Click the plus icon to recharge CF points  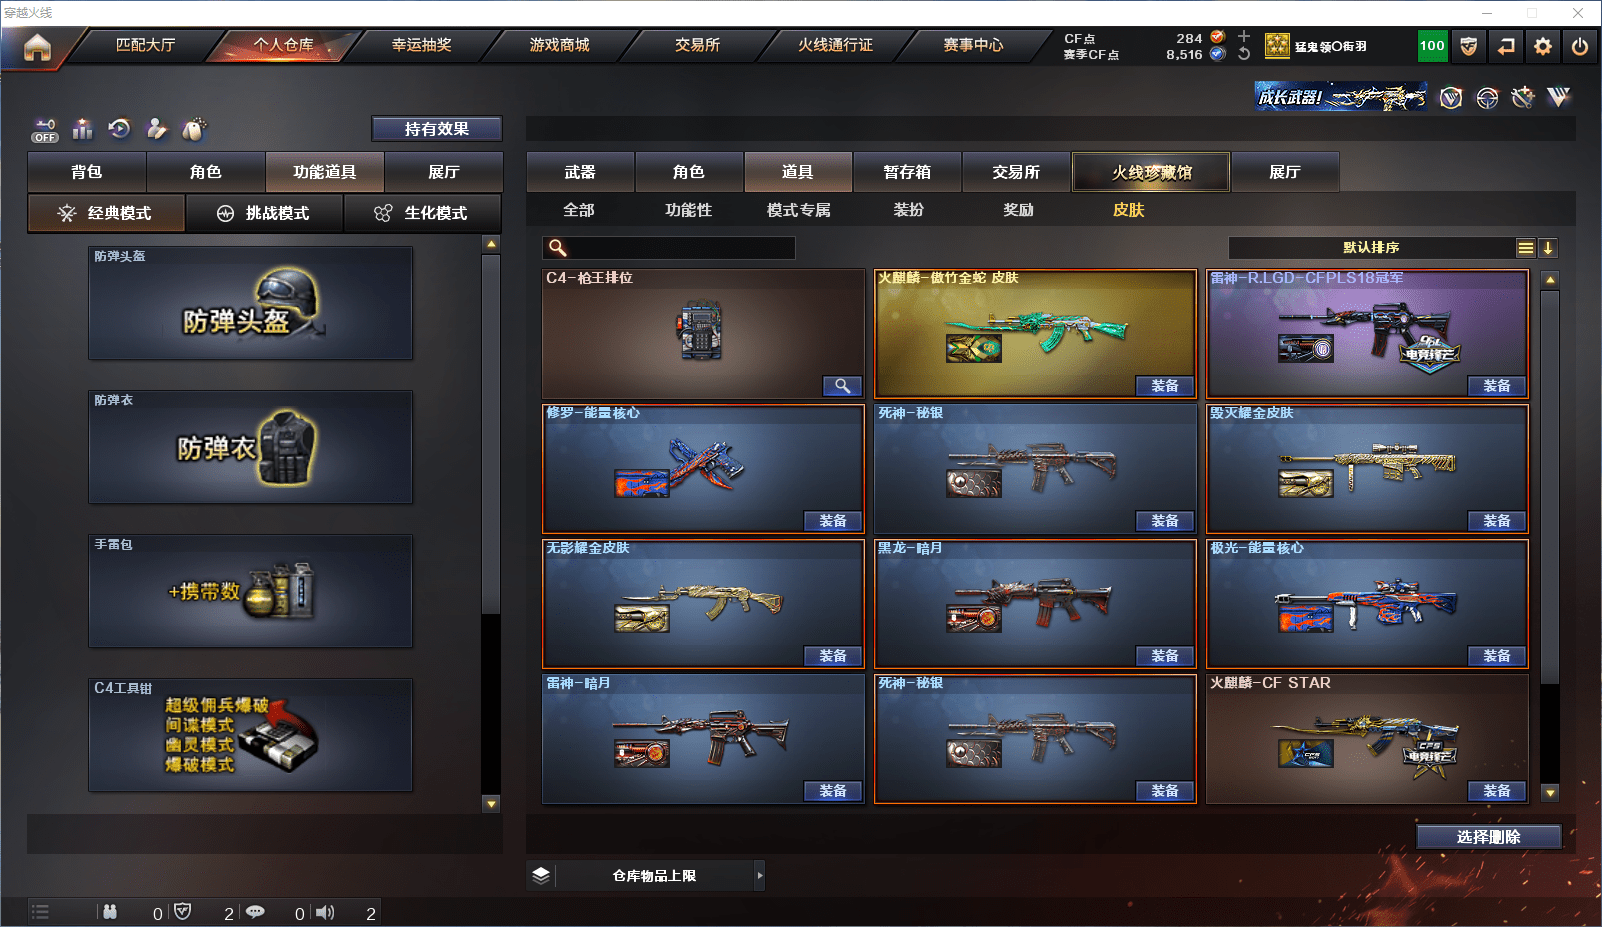click(x=1244, y=37)
